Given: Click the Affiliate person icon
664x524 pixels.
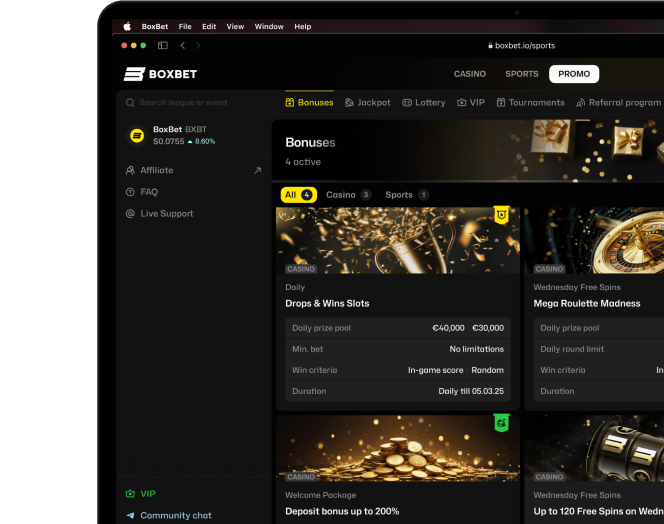Looking at the screenshot, I should click(x=130, y=170).
